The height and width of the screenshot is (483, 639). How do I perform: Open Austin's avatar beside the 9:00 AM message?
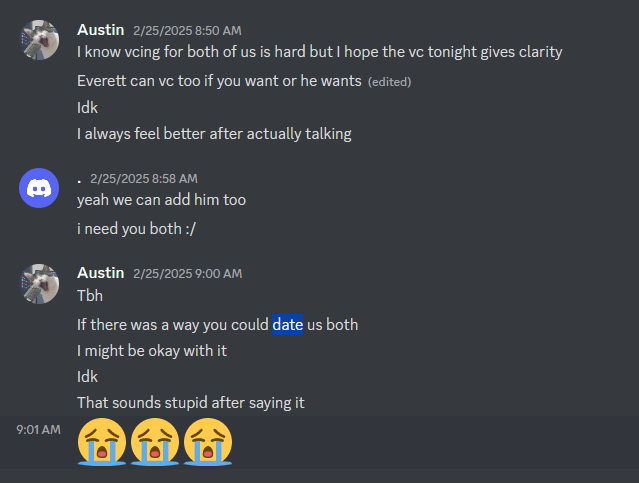pos(39,284)
